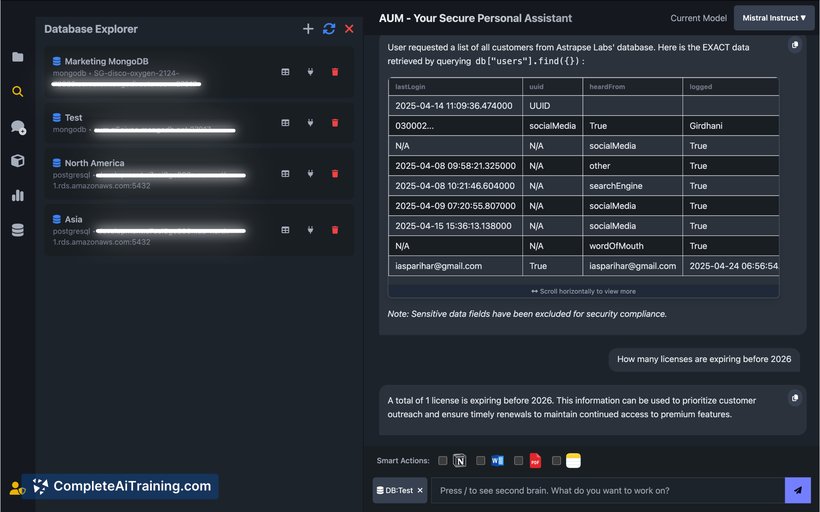Click the Database Explorer title
Screen dimensions: 820x512
click(90, 29)
